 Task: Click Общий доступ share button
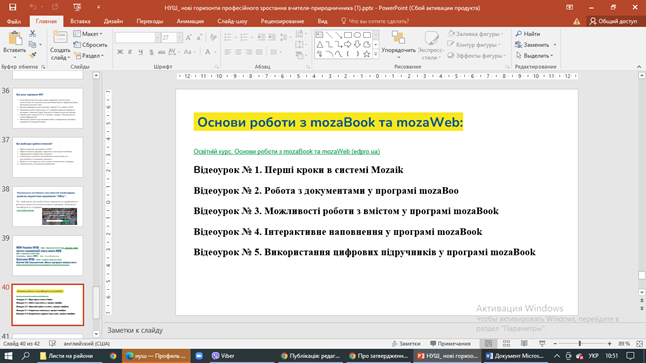click(613, 21)
